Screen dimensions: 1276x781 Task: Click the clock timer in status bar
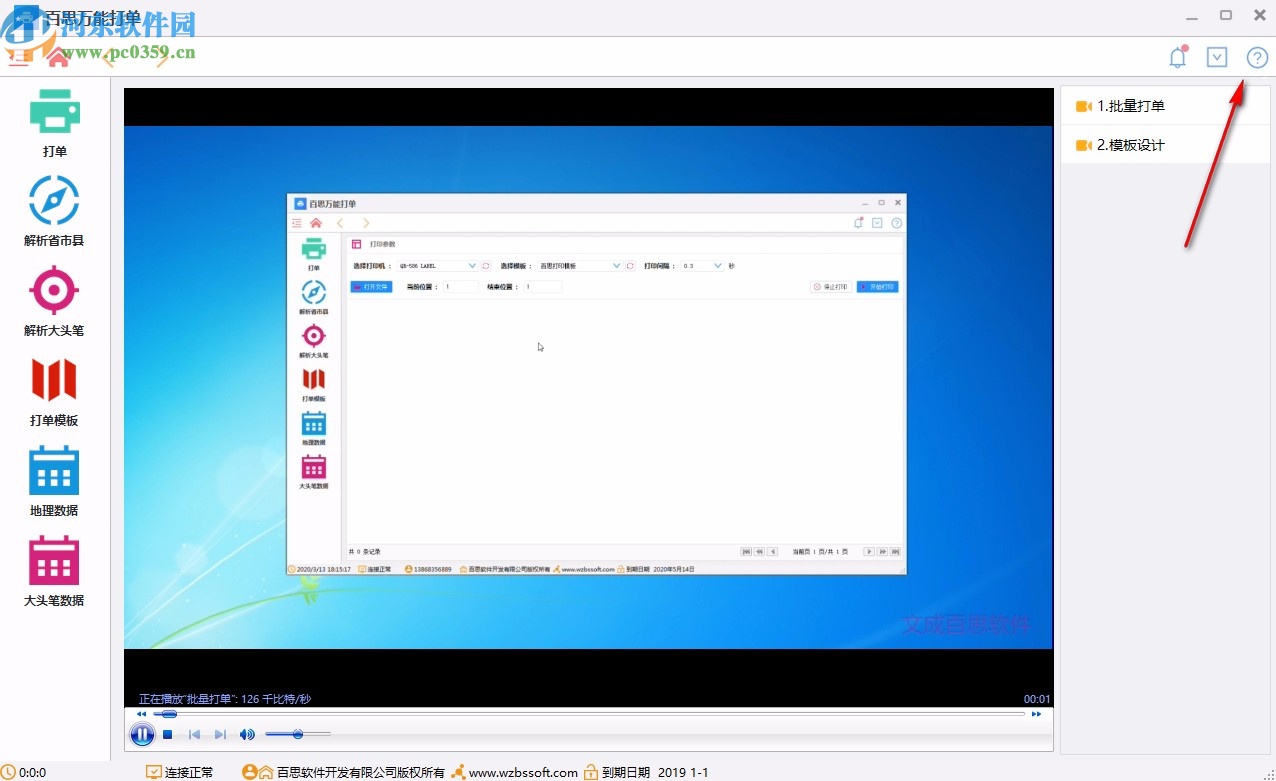click(x=24, y=772)
